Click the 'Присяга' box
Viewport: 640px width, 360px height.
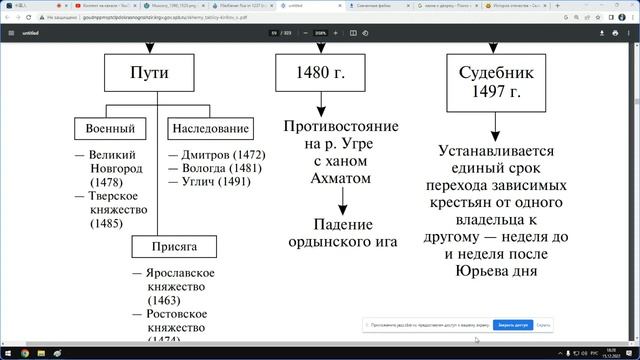[x=174, y=247]
